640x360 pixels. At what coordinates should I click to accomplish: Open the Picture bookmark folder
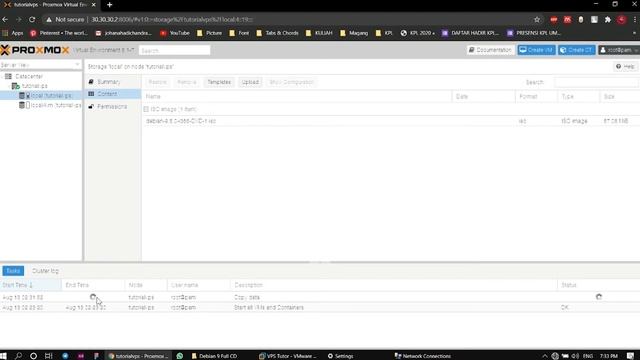click(x=209, y=33)
